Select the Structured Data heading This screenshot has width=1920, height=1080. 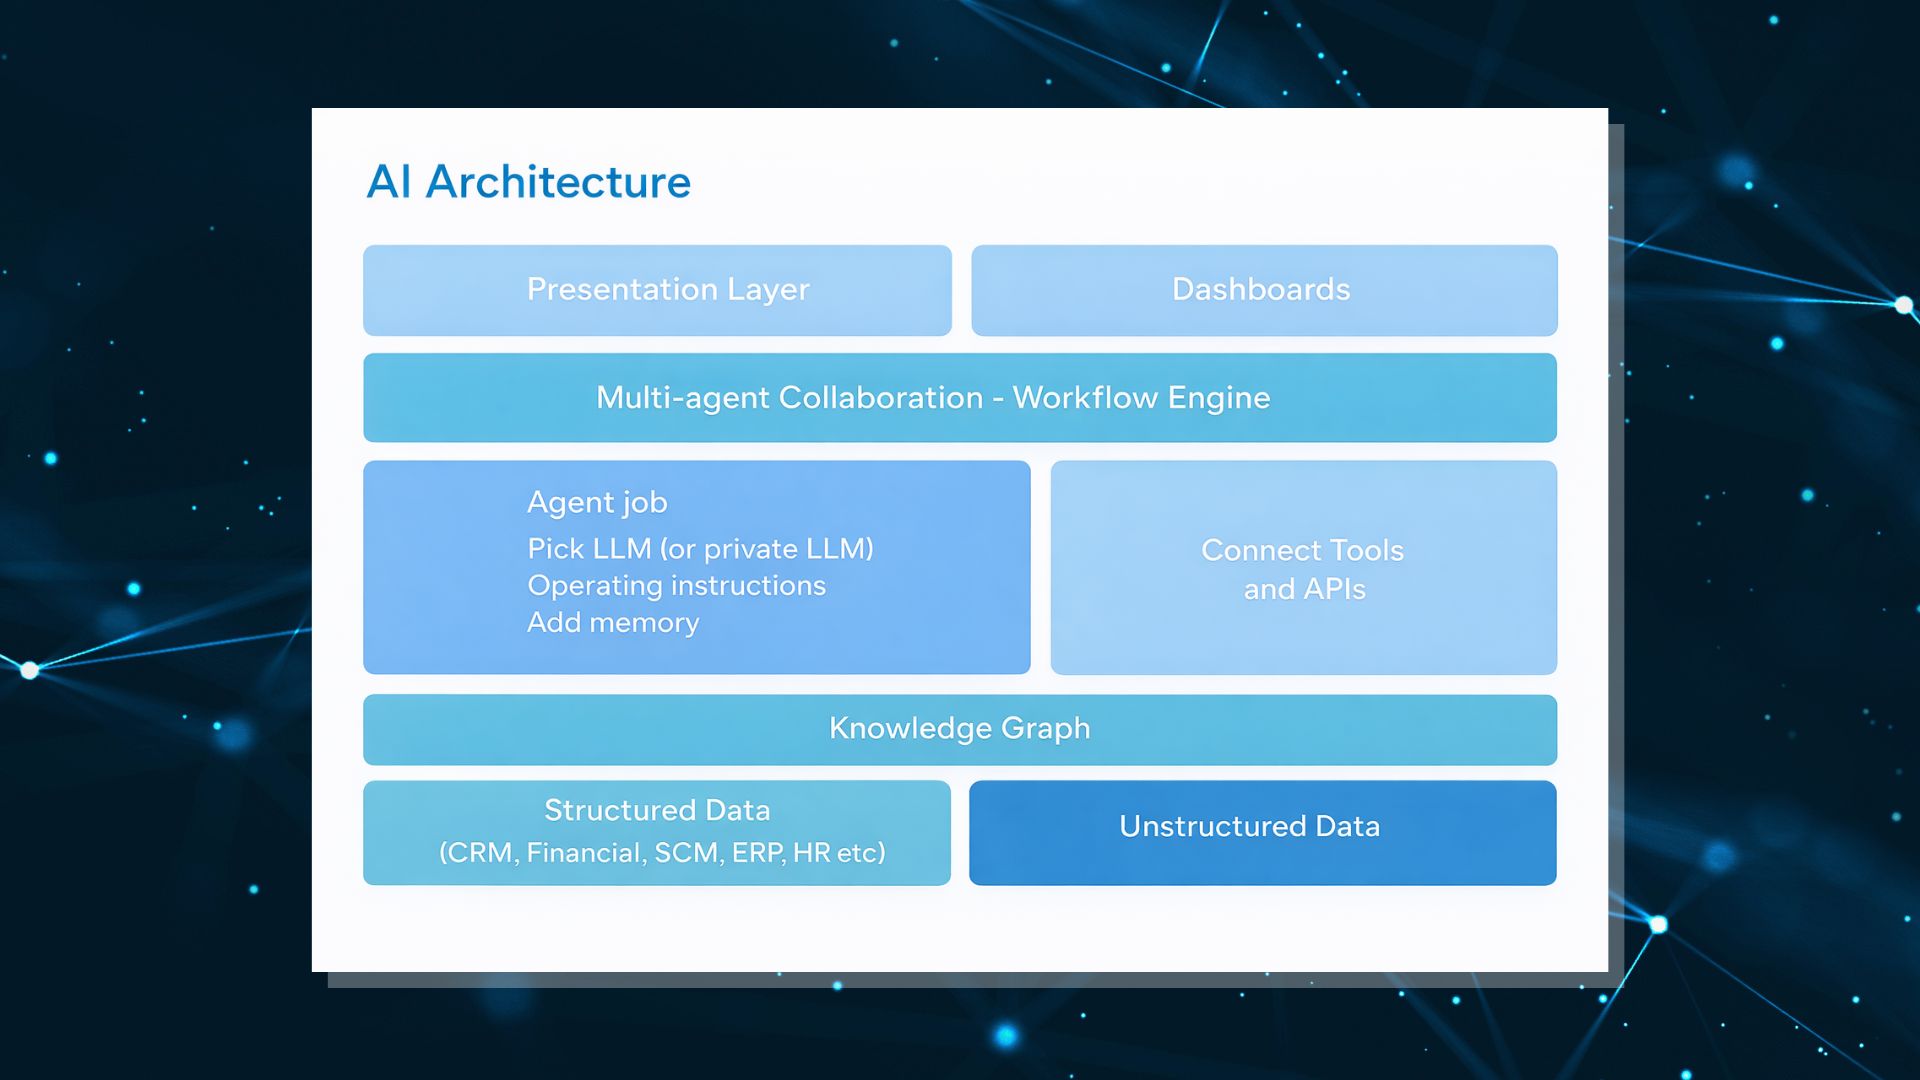657,810
